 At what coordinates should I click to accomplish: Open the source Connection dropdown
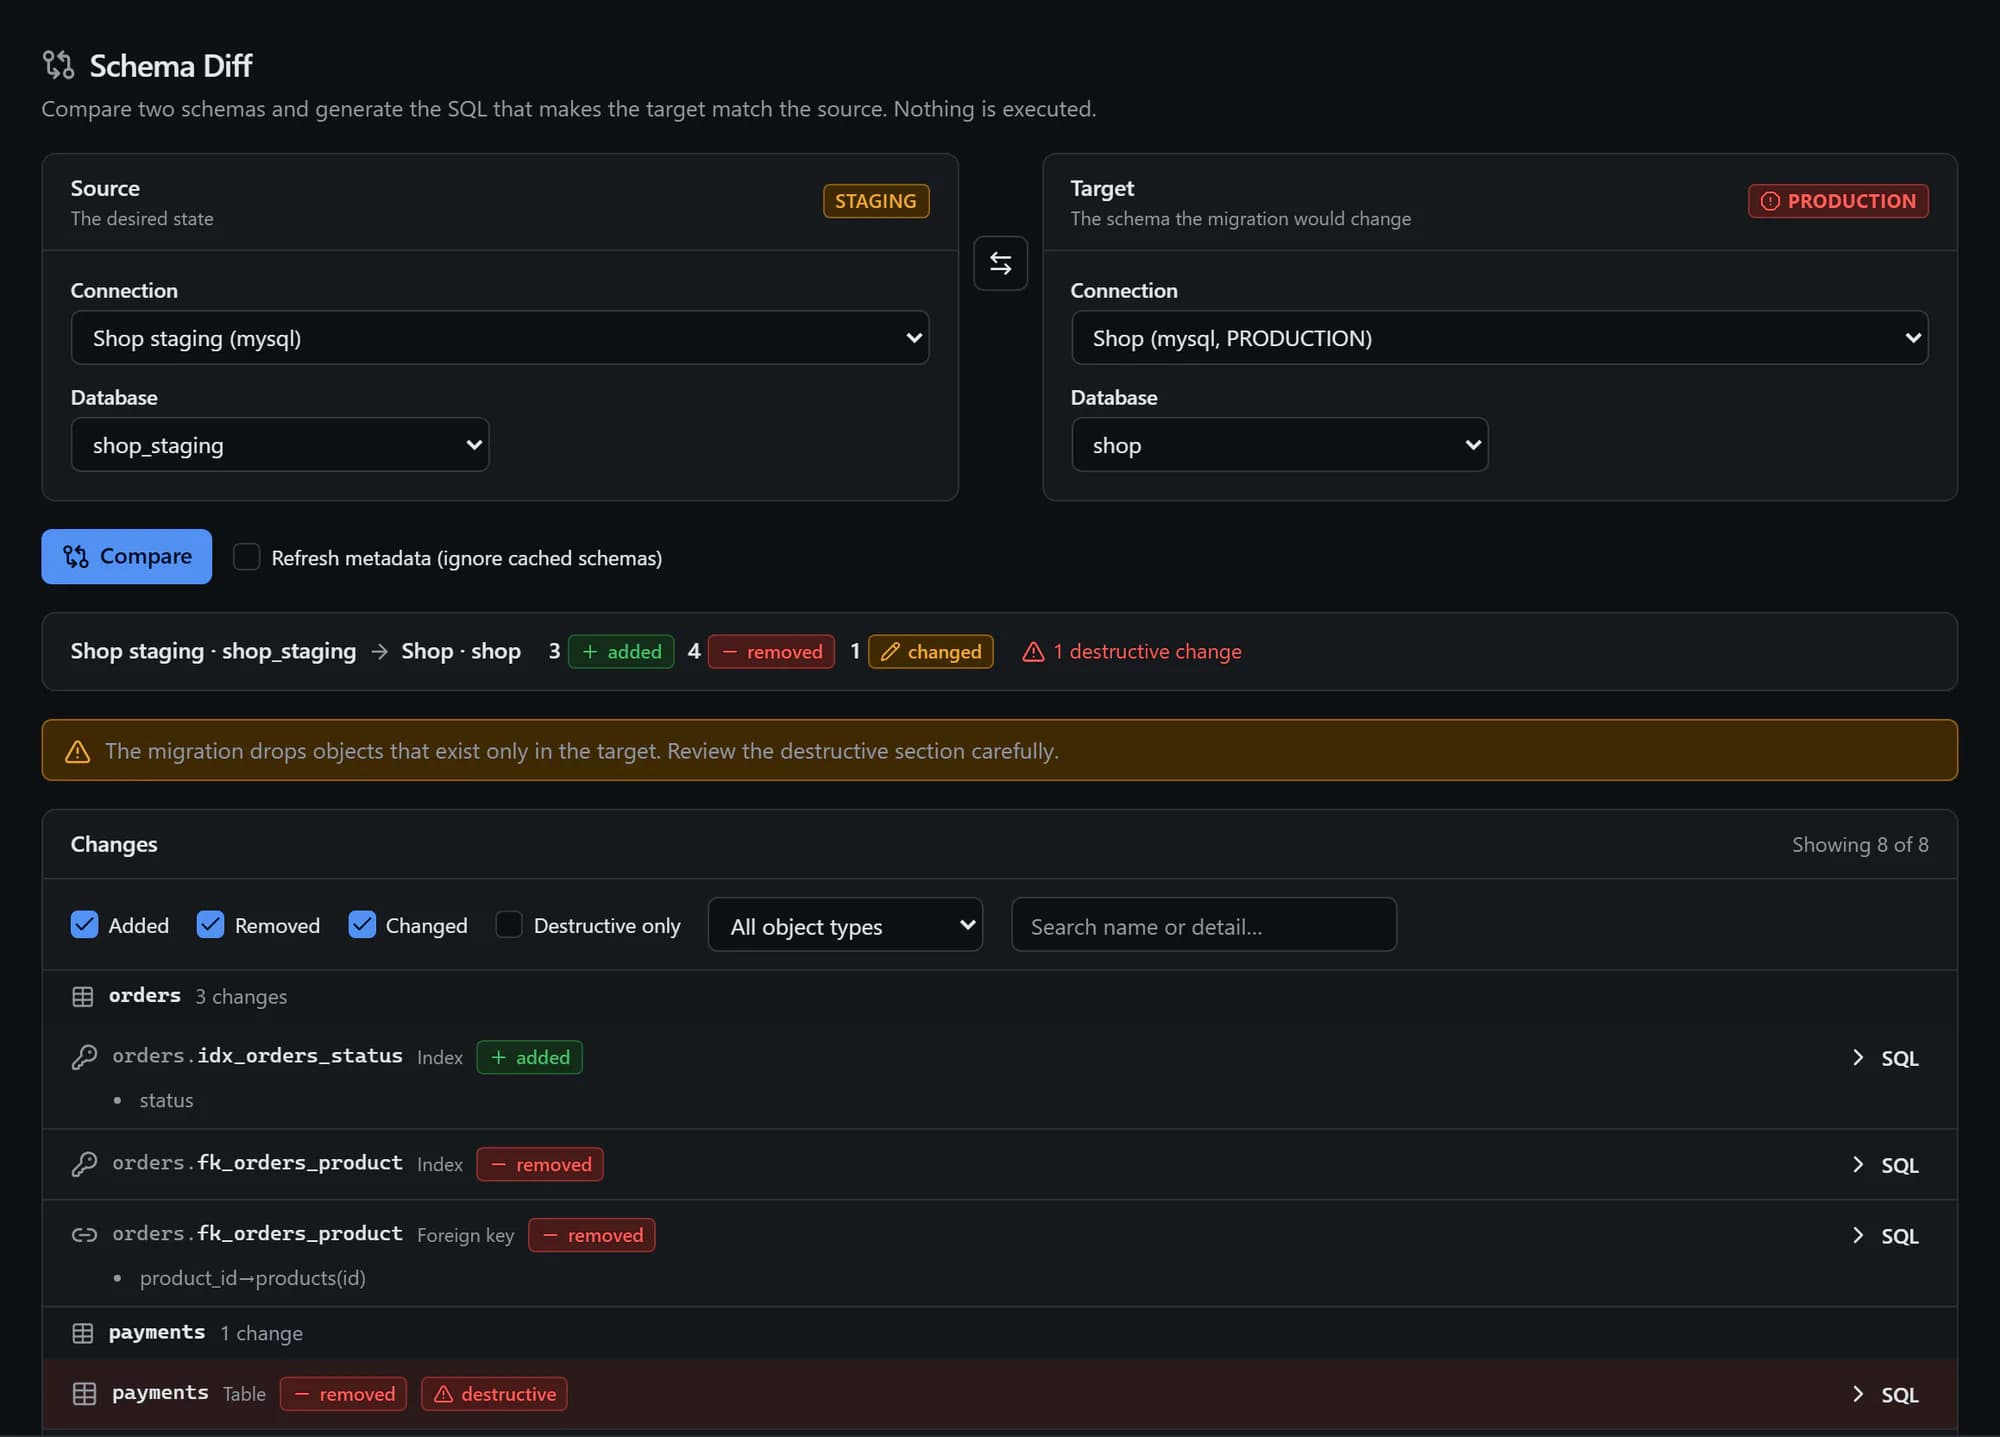click(500, 338)
